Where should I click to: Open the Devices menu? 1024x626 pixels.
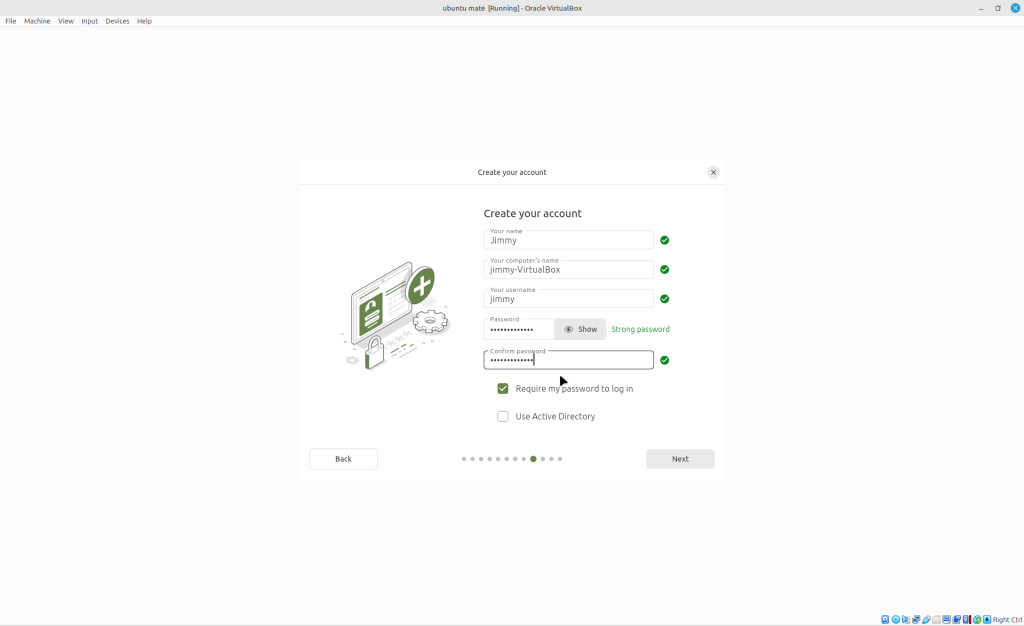117,21
